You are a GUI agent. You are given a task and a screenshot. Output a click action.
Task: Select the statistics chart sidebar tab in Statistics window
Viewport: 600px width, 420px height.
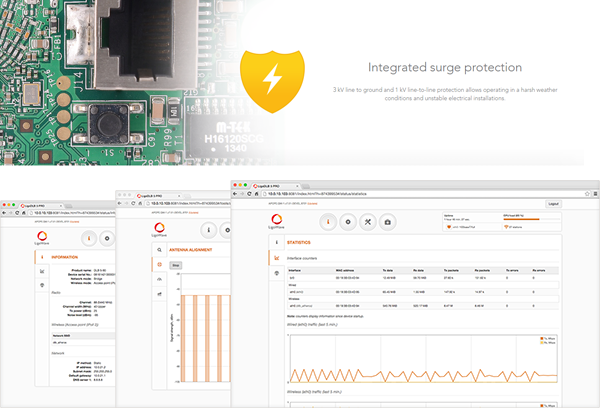pyautogui.click(x=277, y=258)
